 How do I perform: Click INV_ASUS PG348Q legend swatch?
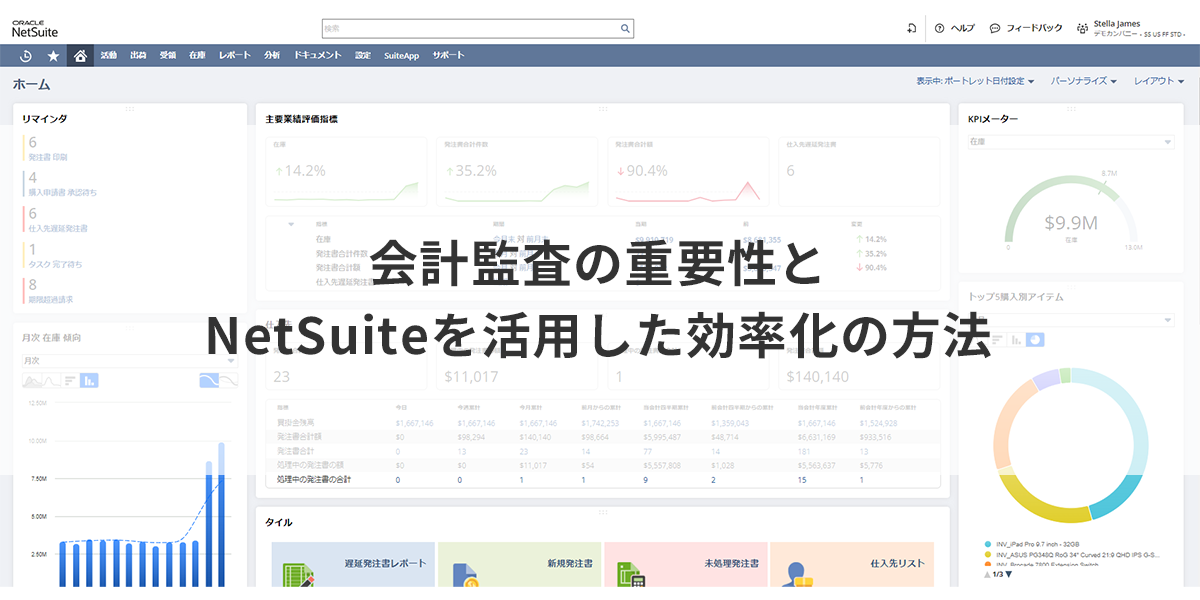[x=988, y=553]
